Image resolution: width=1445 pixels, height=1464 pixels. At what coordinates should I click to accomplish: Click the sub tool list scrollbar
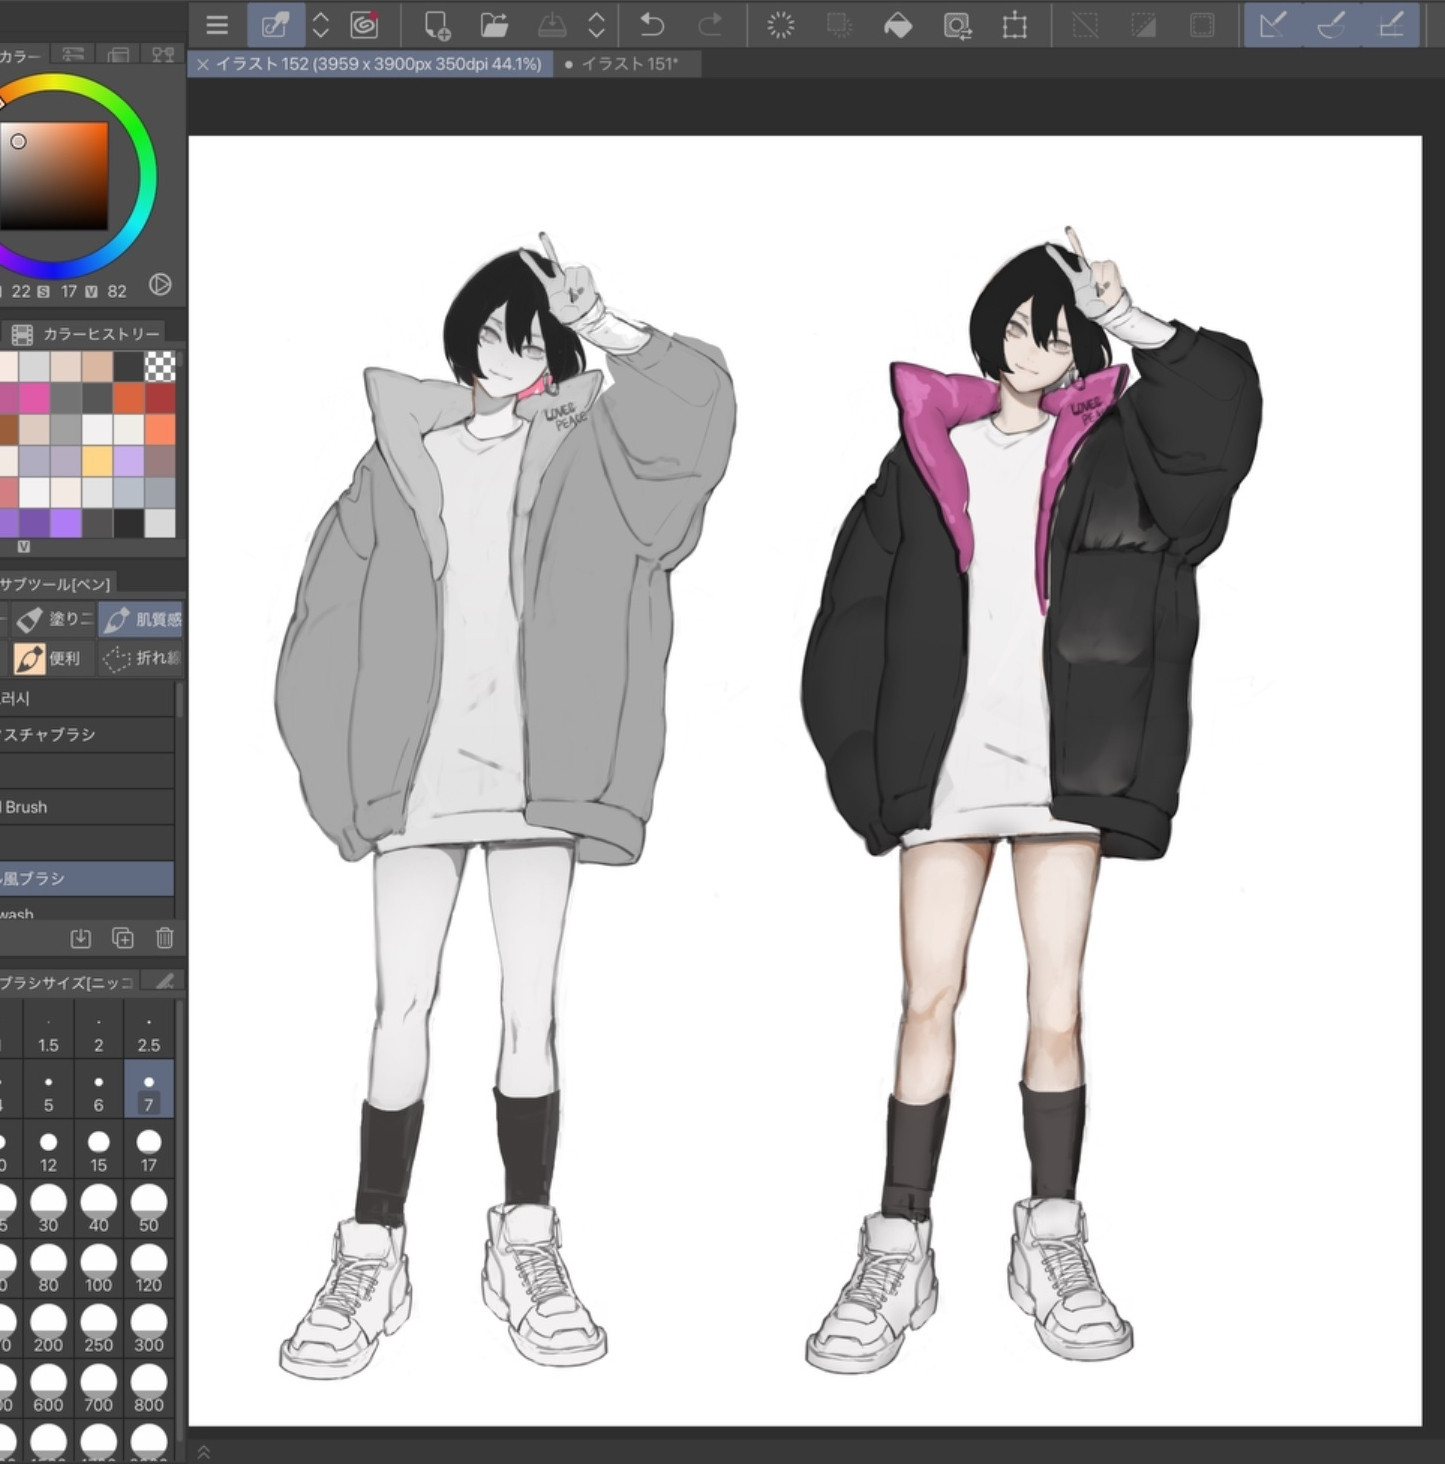(x=180, y=700)
